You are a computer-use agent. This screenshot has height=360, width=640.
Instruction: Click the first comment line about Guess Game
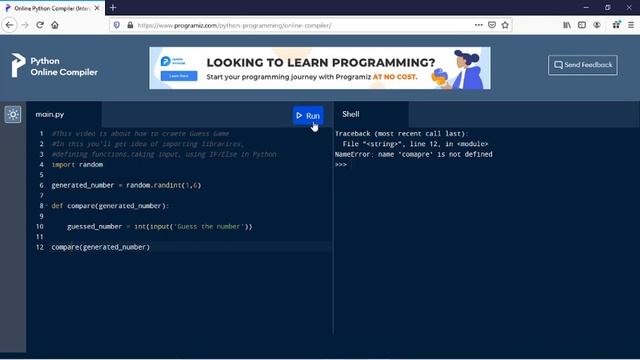pos(140,133)
